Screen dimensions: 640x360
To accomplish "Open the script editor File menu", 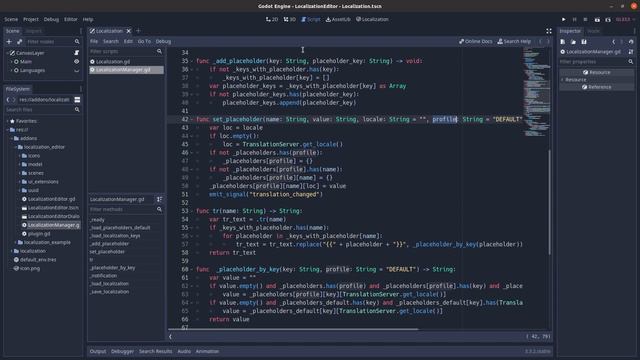I will coord(94,41).
